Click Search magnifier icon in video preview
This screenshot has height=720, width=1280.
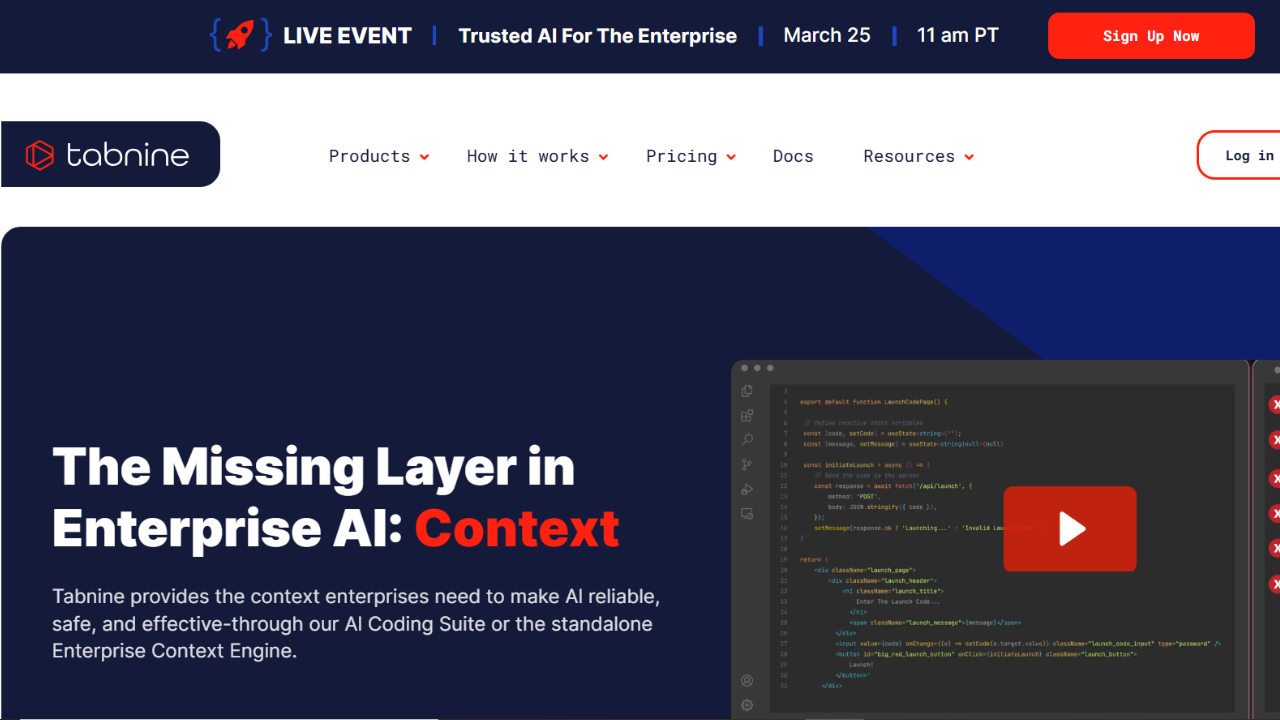pos(747,440)
